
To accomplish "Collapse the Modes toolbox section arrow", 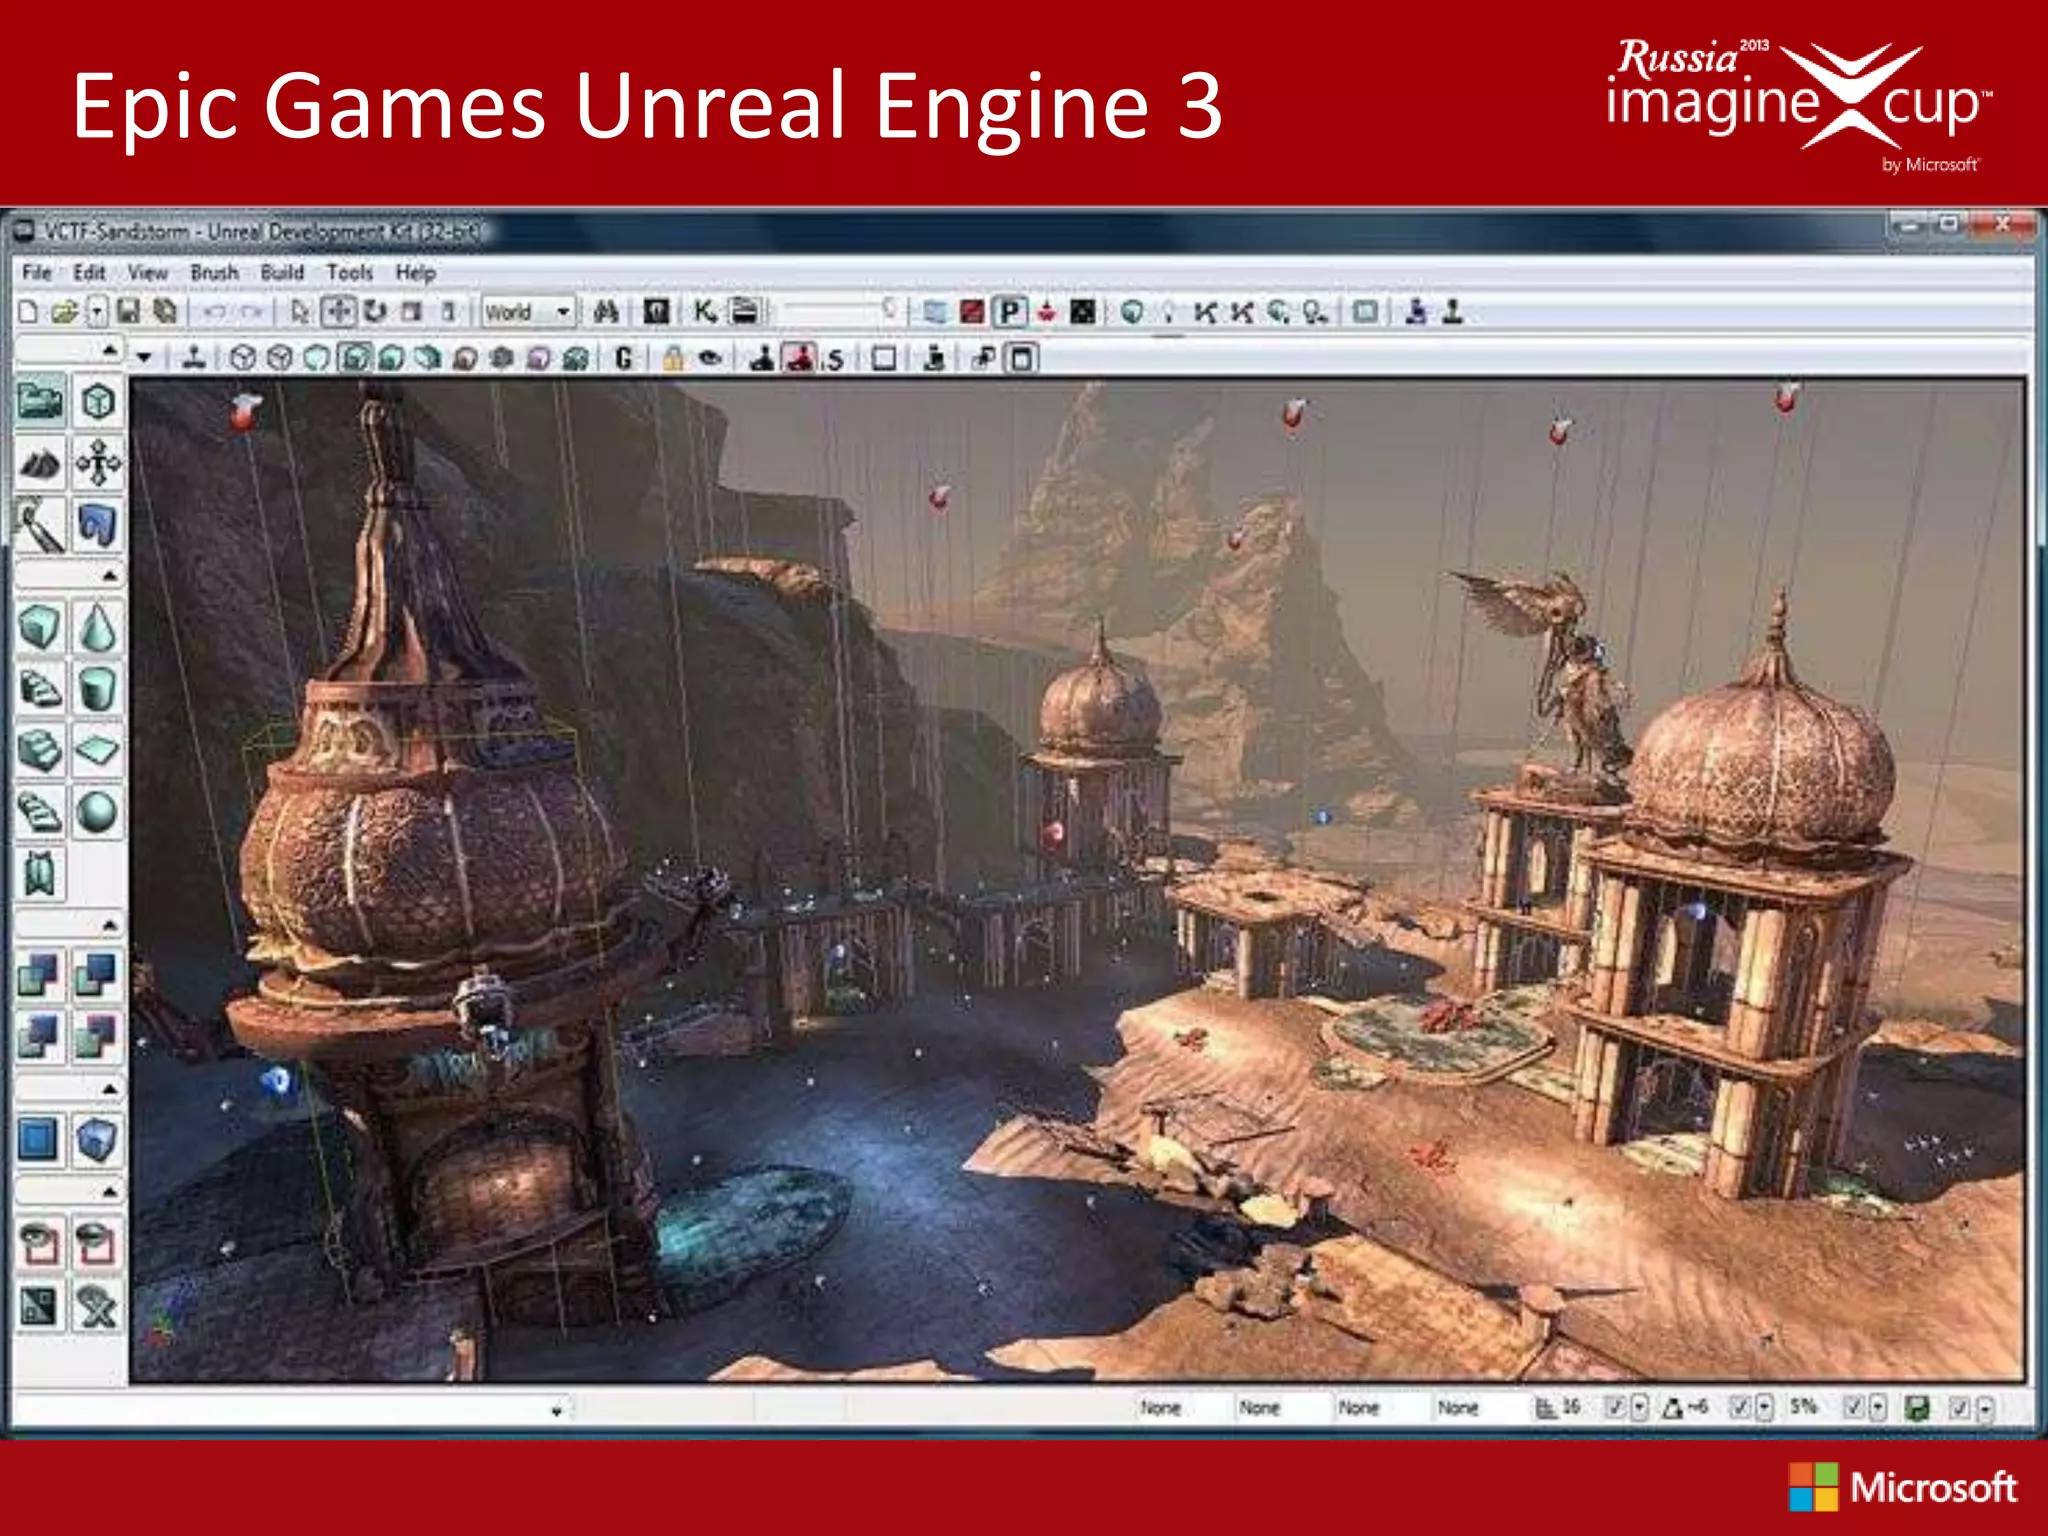I will coord(109,350).
